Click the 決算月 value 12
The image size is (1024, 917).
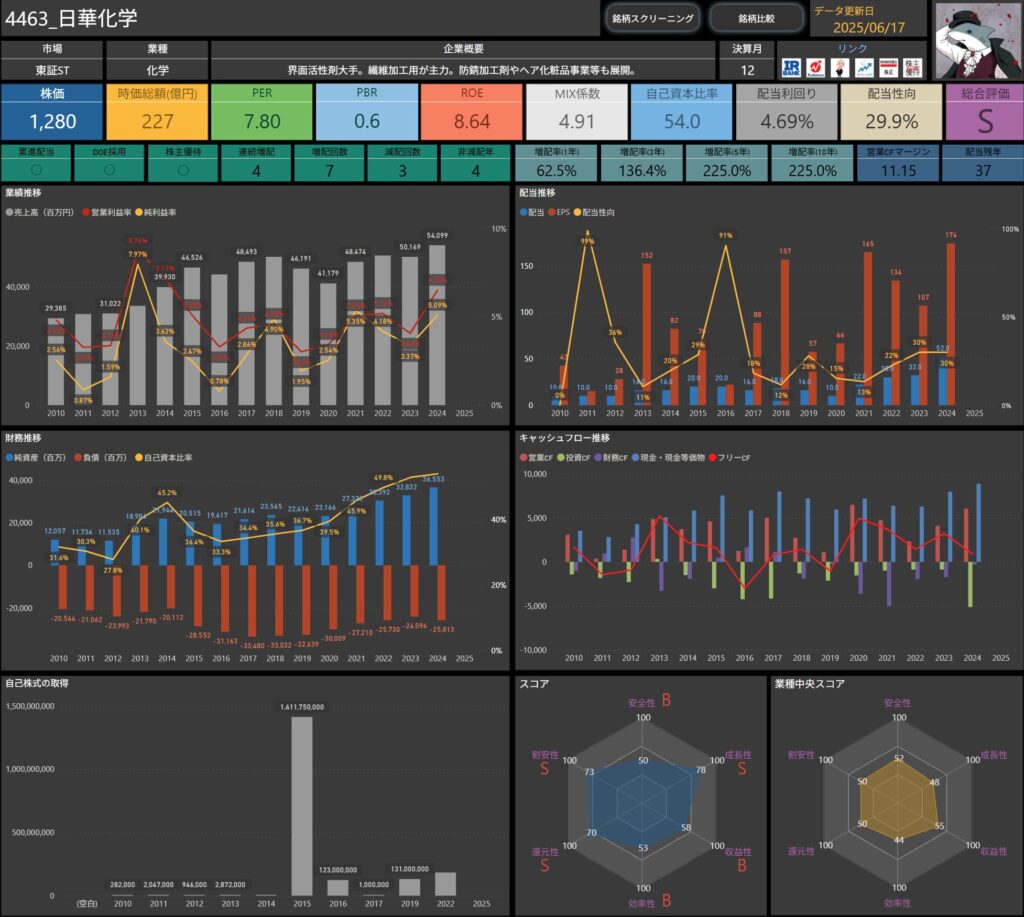coord(747,70)
